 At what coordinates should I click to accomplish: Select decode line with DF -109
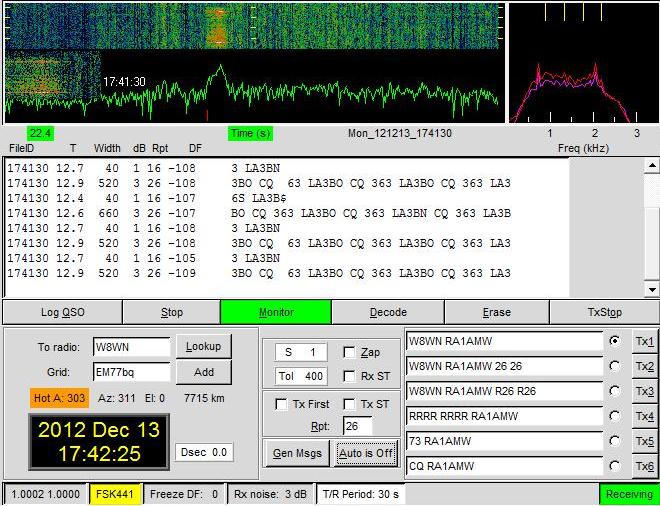point(259,273)
